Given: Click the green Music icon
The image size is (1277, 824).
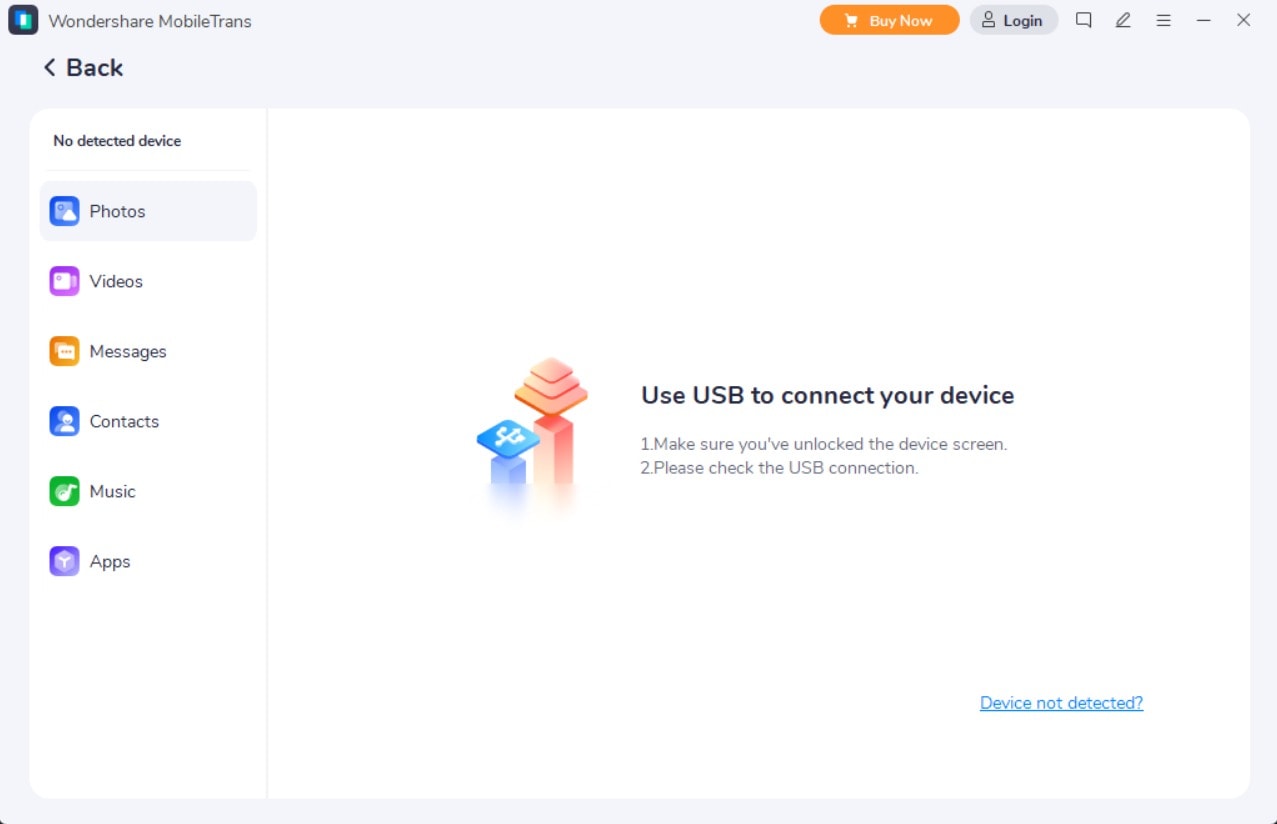Looking at the screenshot, I should tap(64, 491).
